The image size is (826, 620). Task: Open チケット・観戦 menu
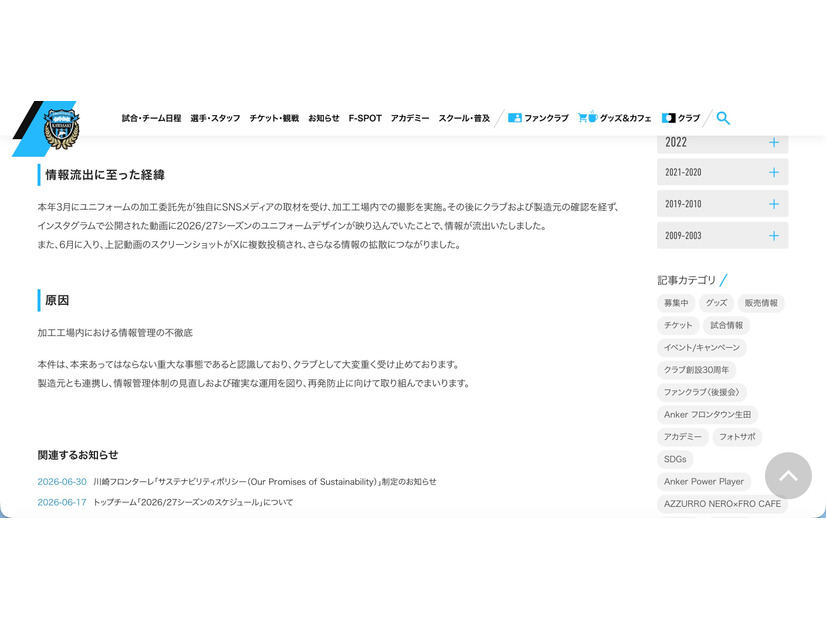click(274, 118)
